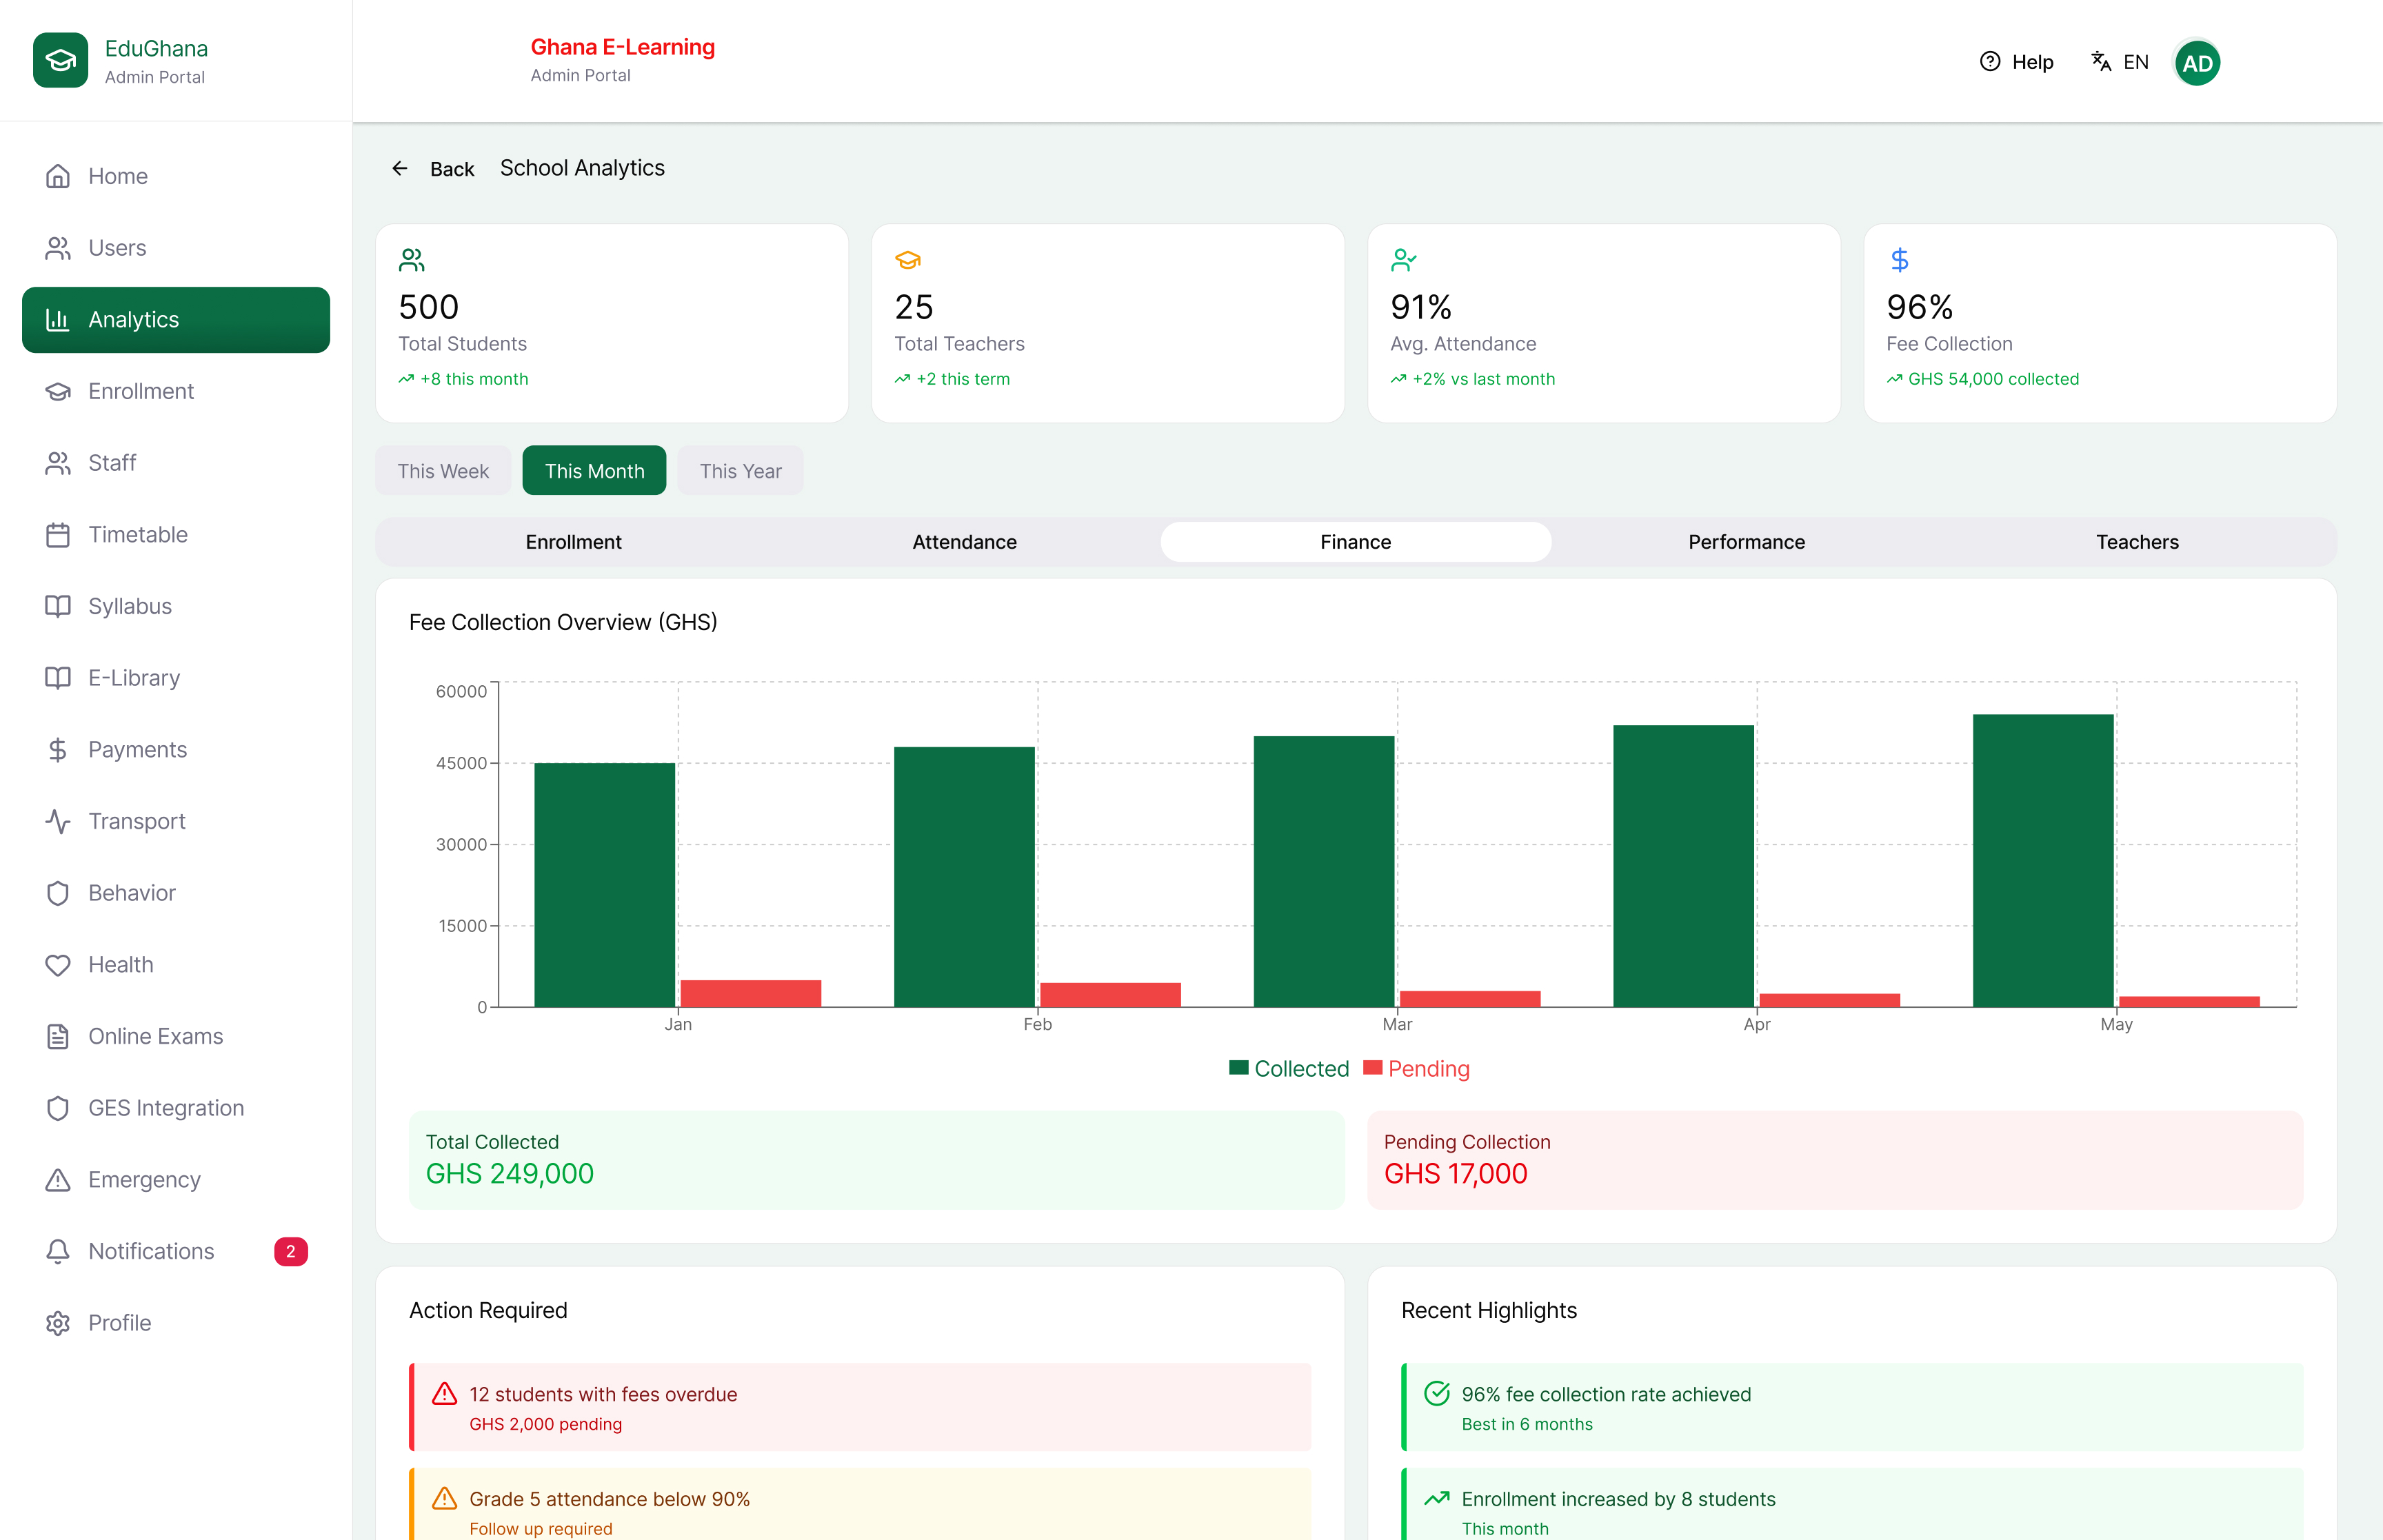
Task: Click the 25 Total Teachers card
Action: coord(1108,323)
